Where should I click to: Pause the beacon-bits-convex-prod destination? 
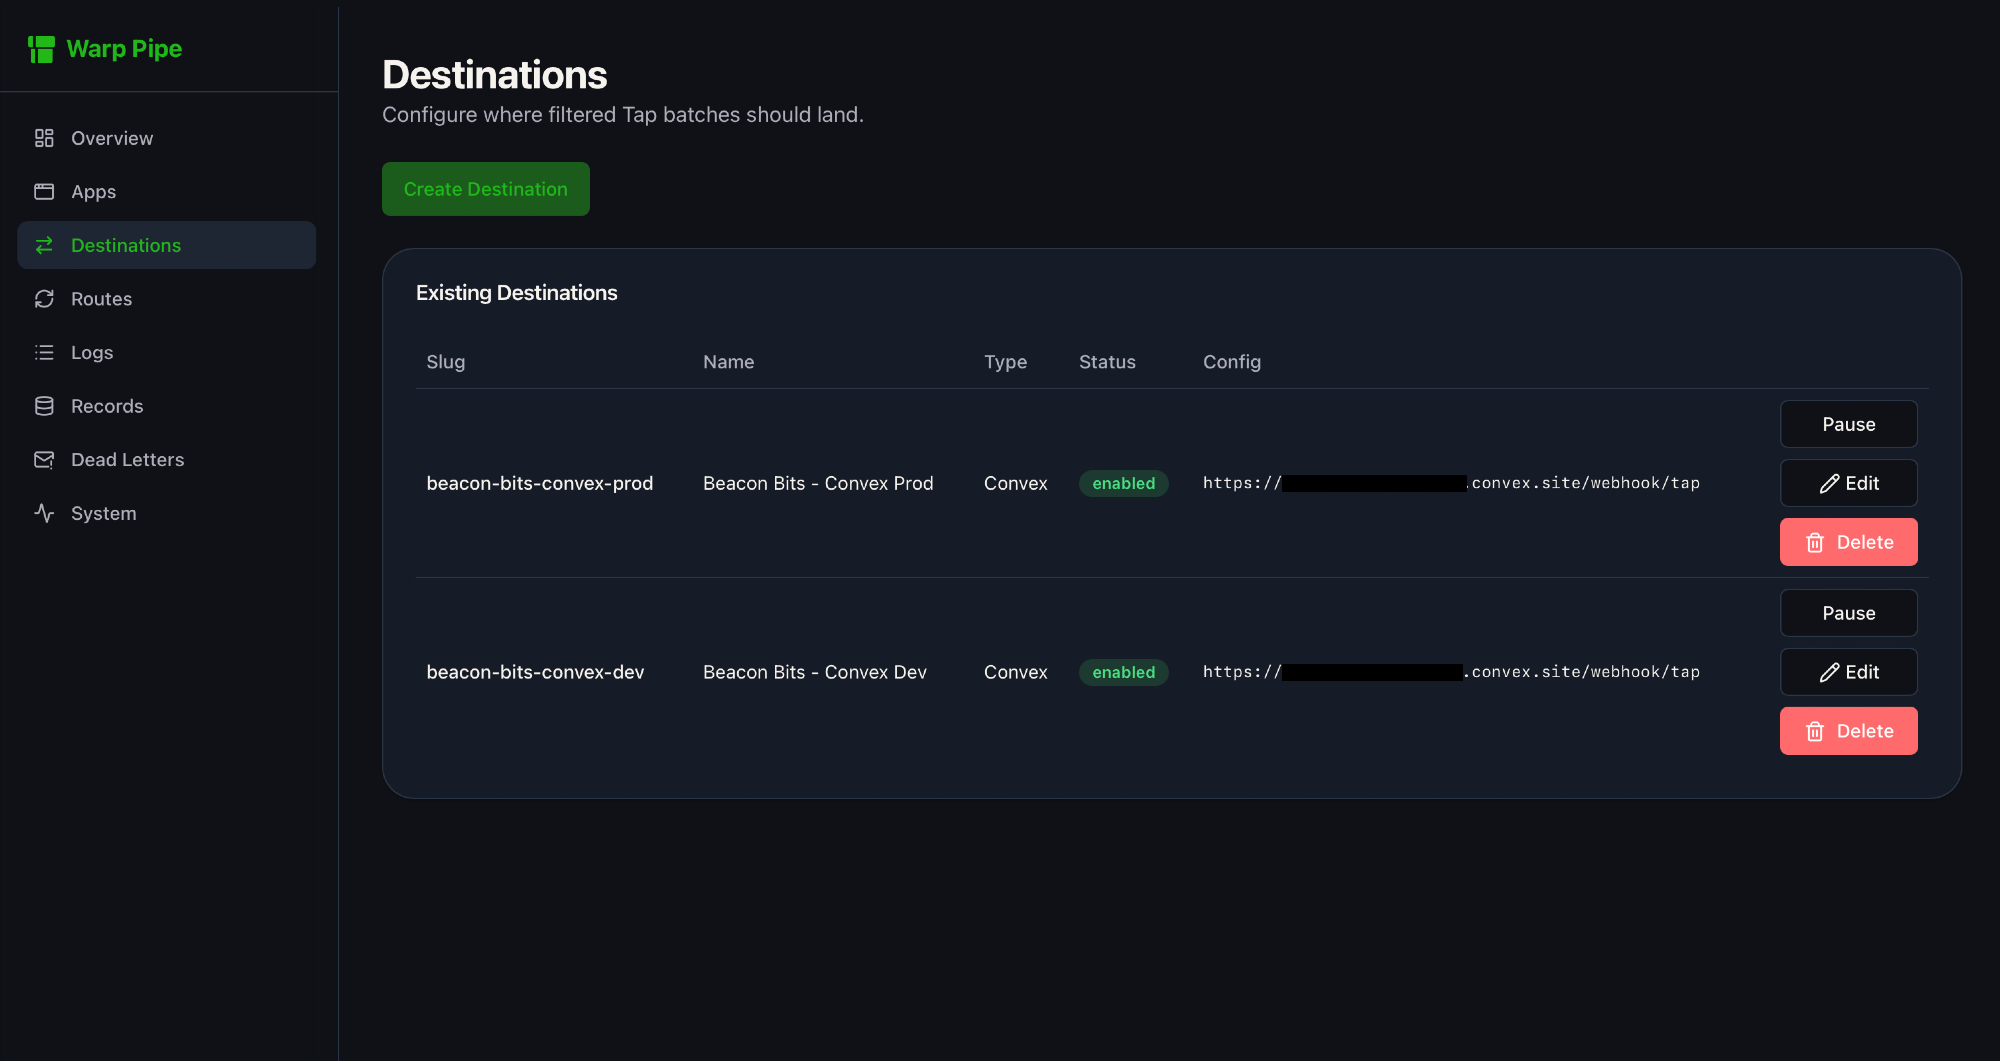coord(1848,424)
